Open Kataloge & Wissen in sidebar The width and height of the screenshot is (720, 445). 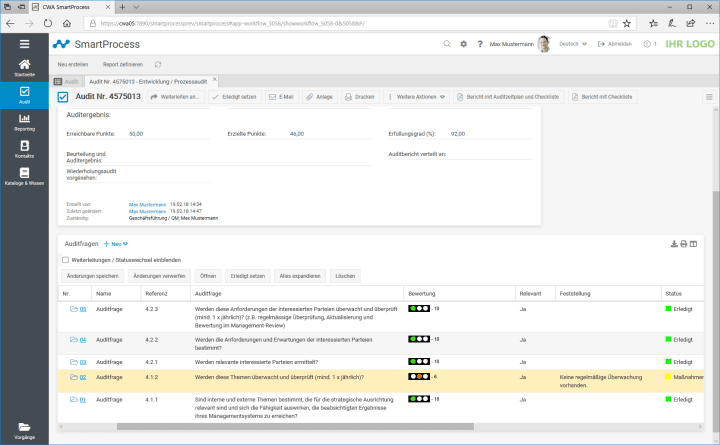(24, 176)
